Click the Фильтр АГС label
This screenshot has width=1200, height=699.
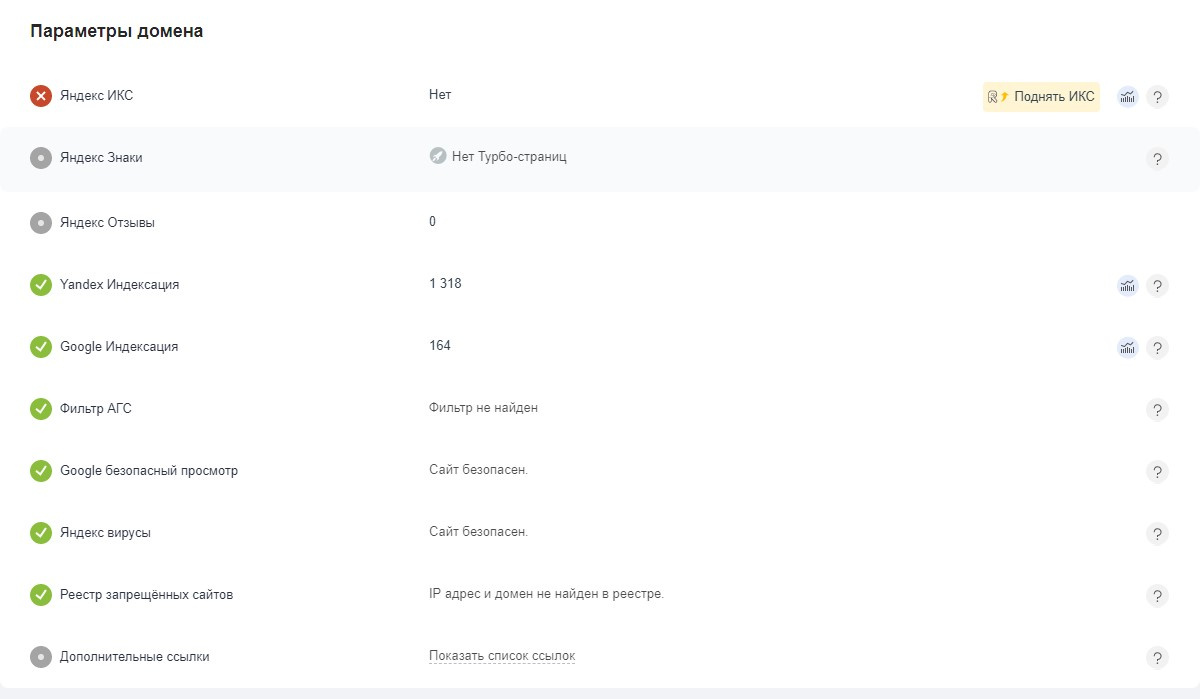coord(96,409)
